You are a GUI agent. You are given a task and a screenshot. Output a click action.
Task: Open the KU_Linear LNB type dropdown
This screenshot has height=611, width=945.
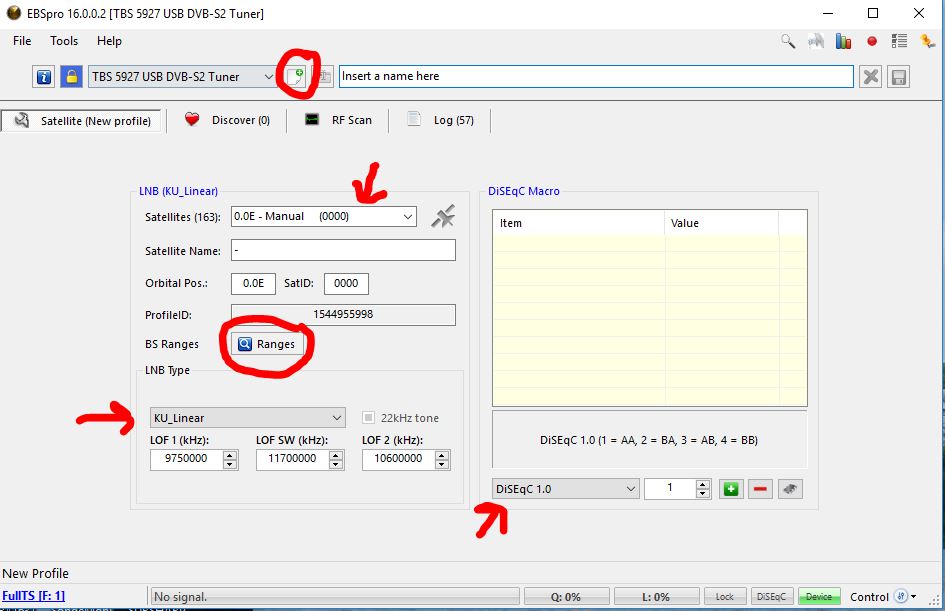(x=248, y=418)
